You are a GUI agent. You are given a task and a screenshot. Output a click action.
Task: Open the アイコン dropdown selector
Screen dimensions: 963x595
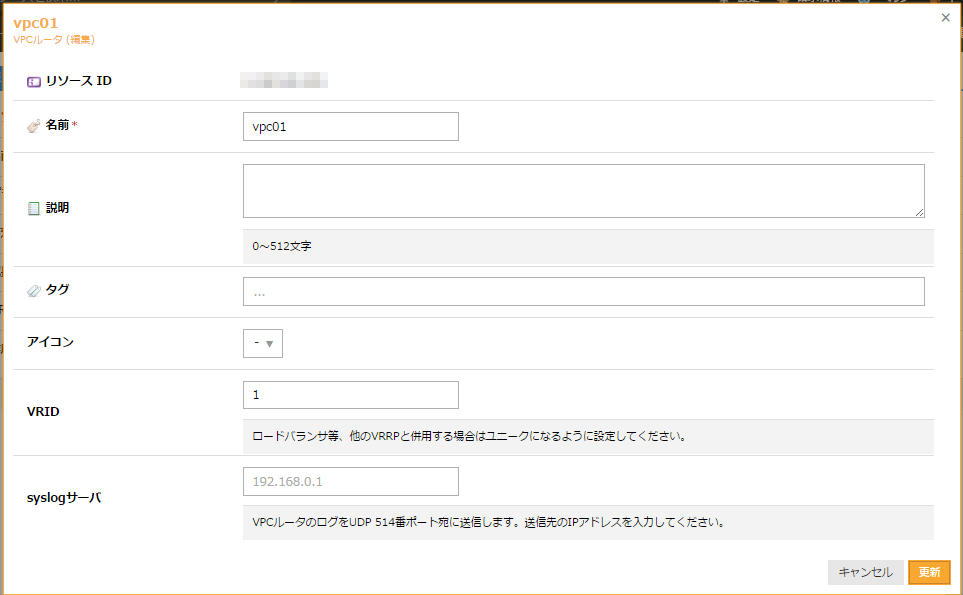point(263,343)
